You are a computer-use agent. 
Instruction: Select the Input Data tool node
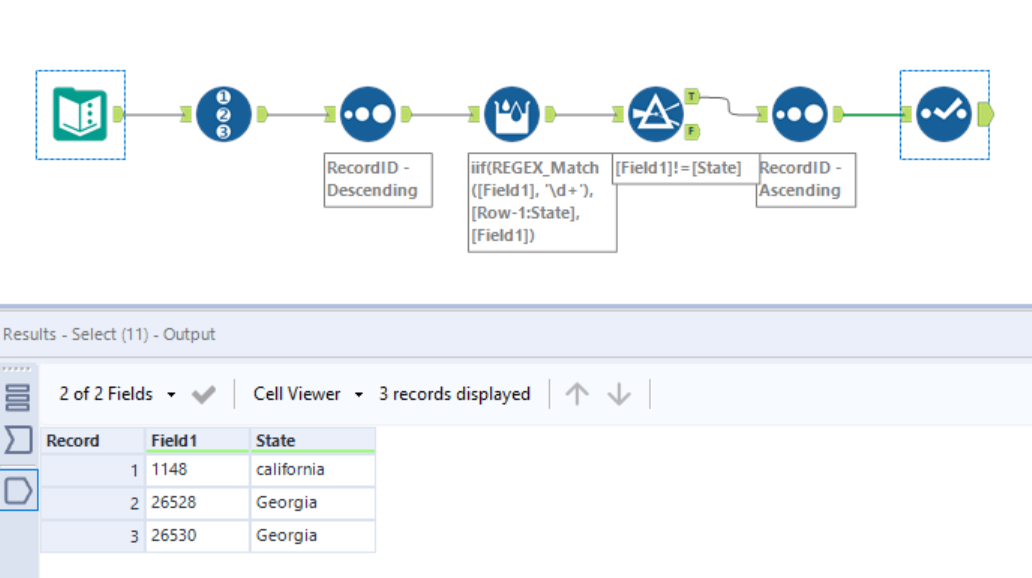tap(80, 115)
